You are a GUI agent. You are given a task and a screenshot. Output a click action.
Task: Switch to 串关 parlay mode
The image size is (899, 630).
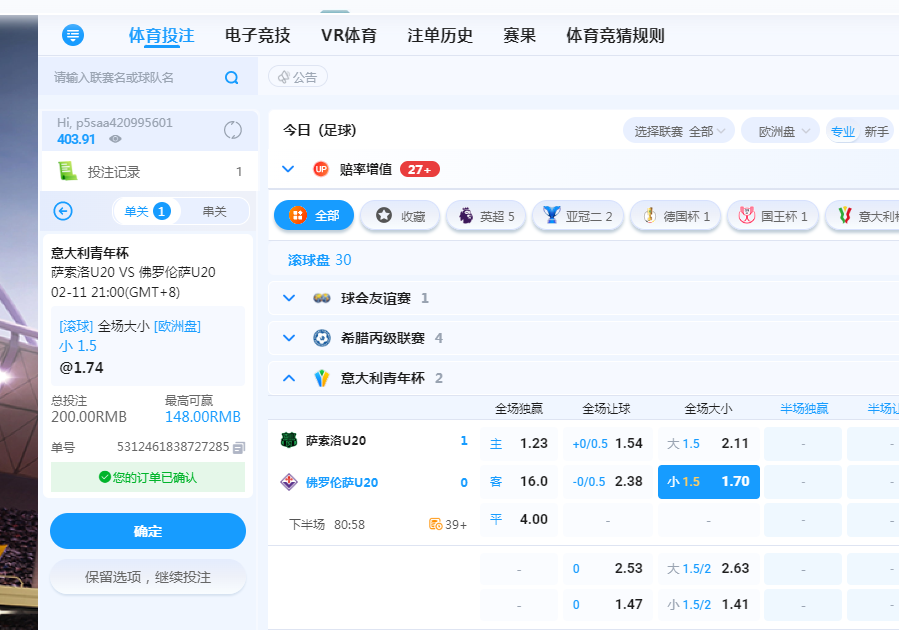click(214, 211)
